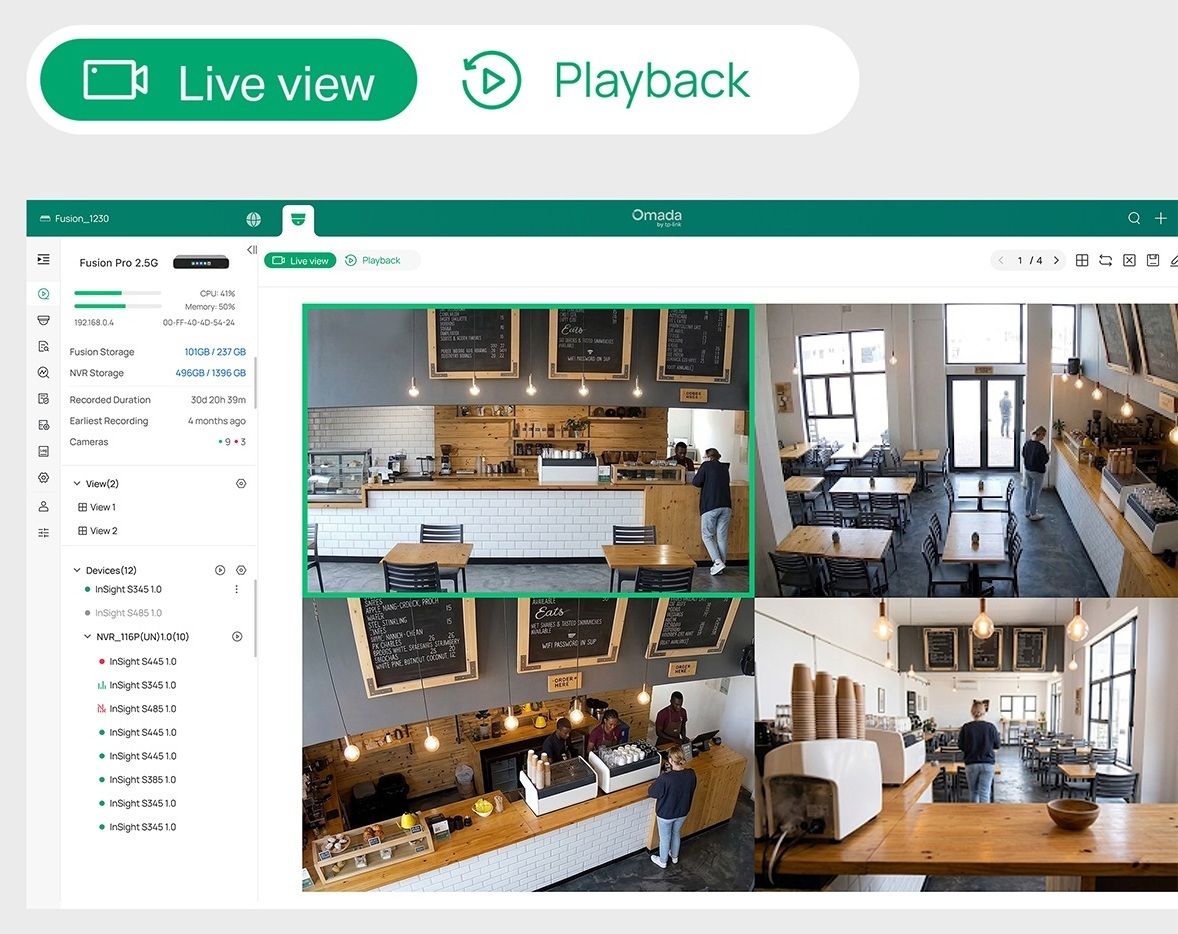The width and height of the screenshot is (1178, 934).
Task: Open View section settings icon
Action: [x=241, y=484]
